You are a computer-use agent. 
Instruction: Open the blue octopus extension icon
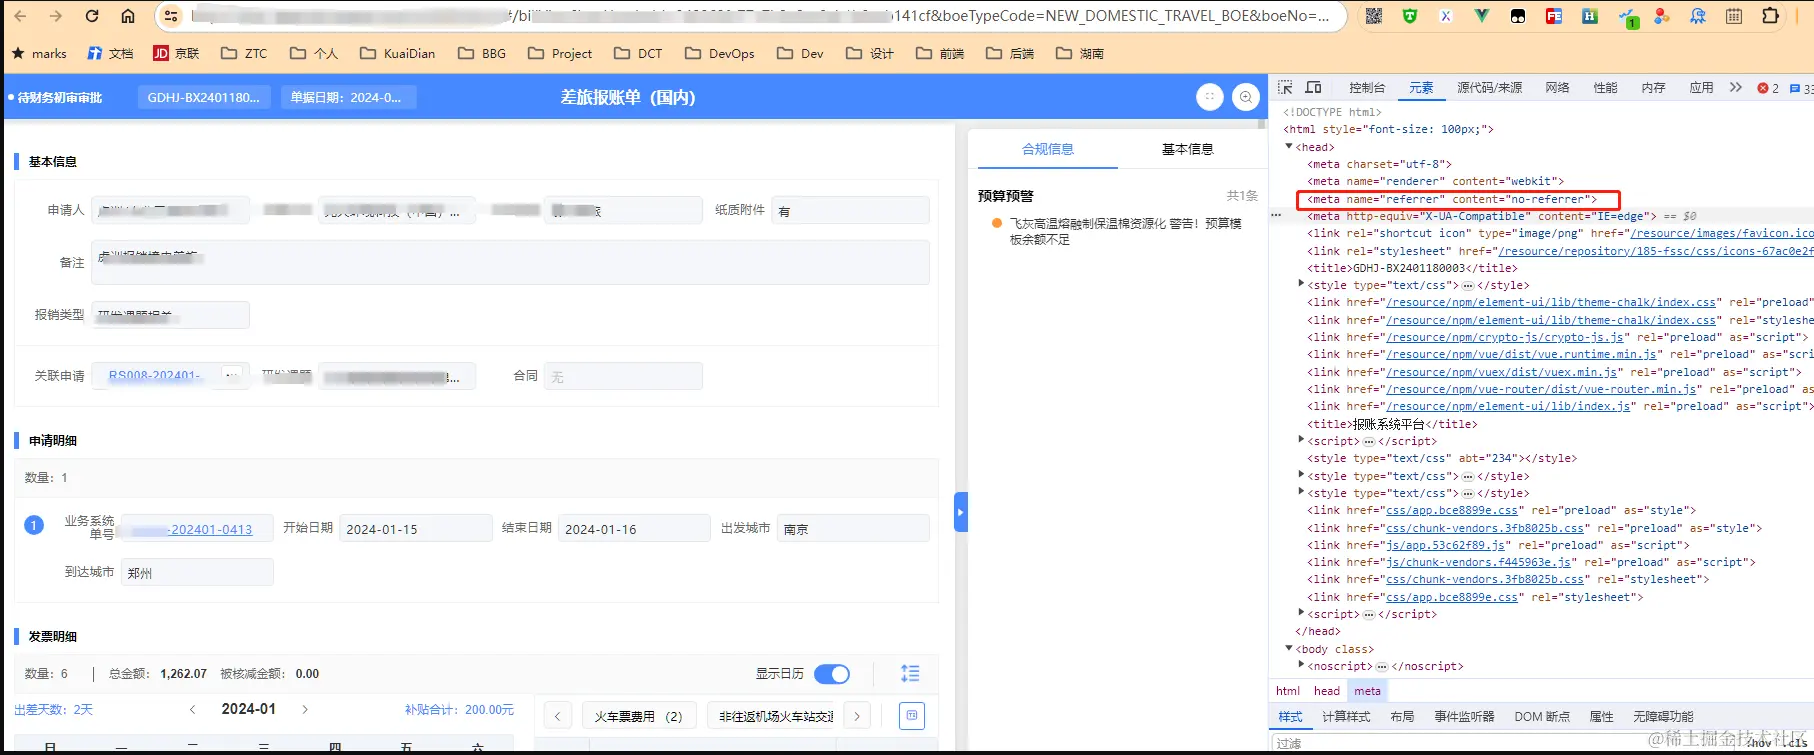click(x=1698, y=16)
